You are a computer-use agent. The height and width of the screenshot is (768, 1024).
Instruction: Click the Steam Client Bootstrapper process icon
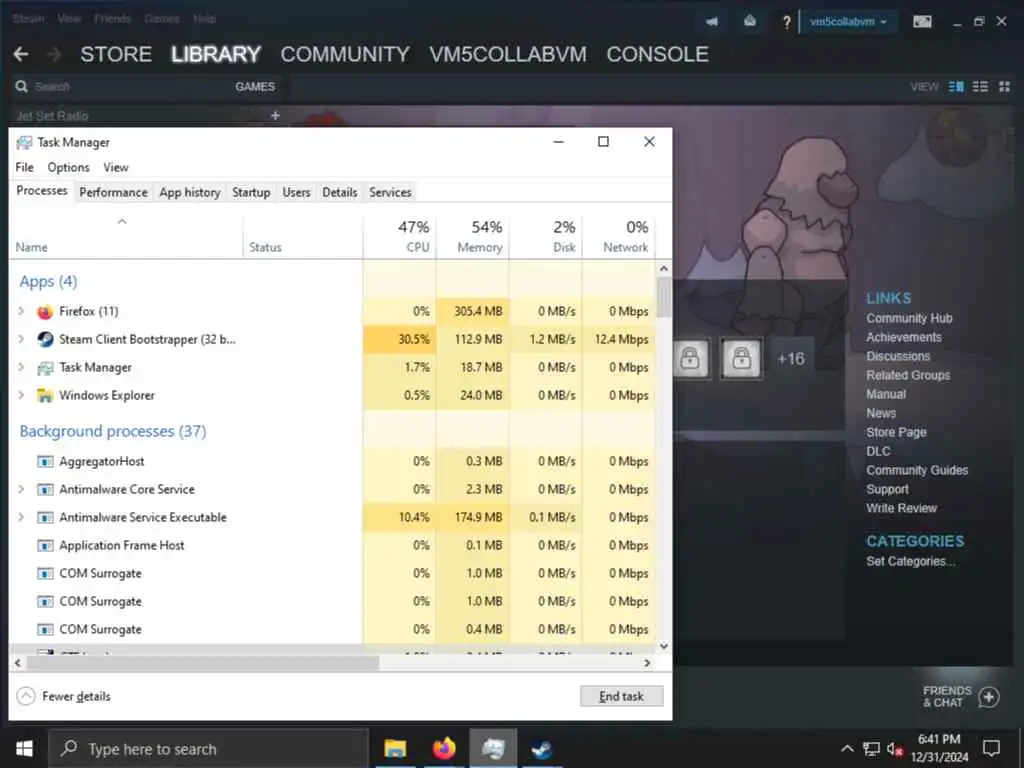click(x=45, y=340)
